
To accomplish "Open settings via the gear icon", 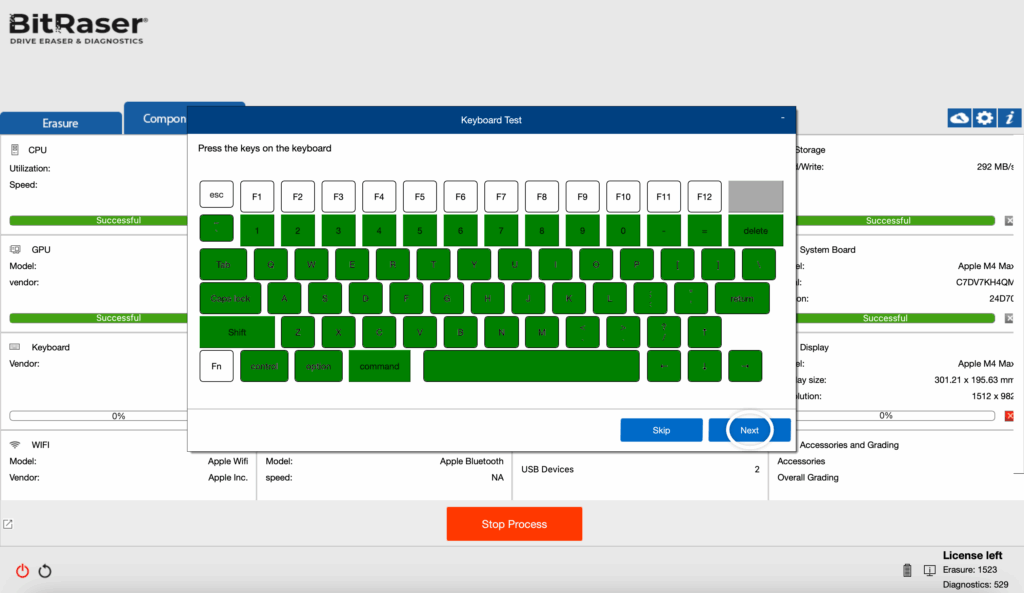I will (x=985, y=118).
